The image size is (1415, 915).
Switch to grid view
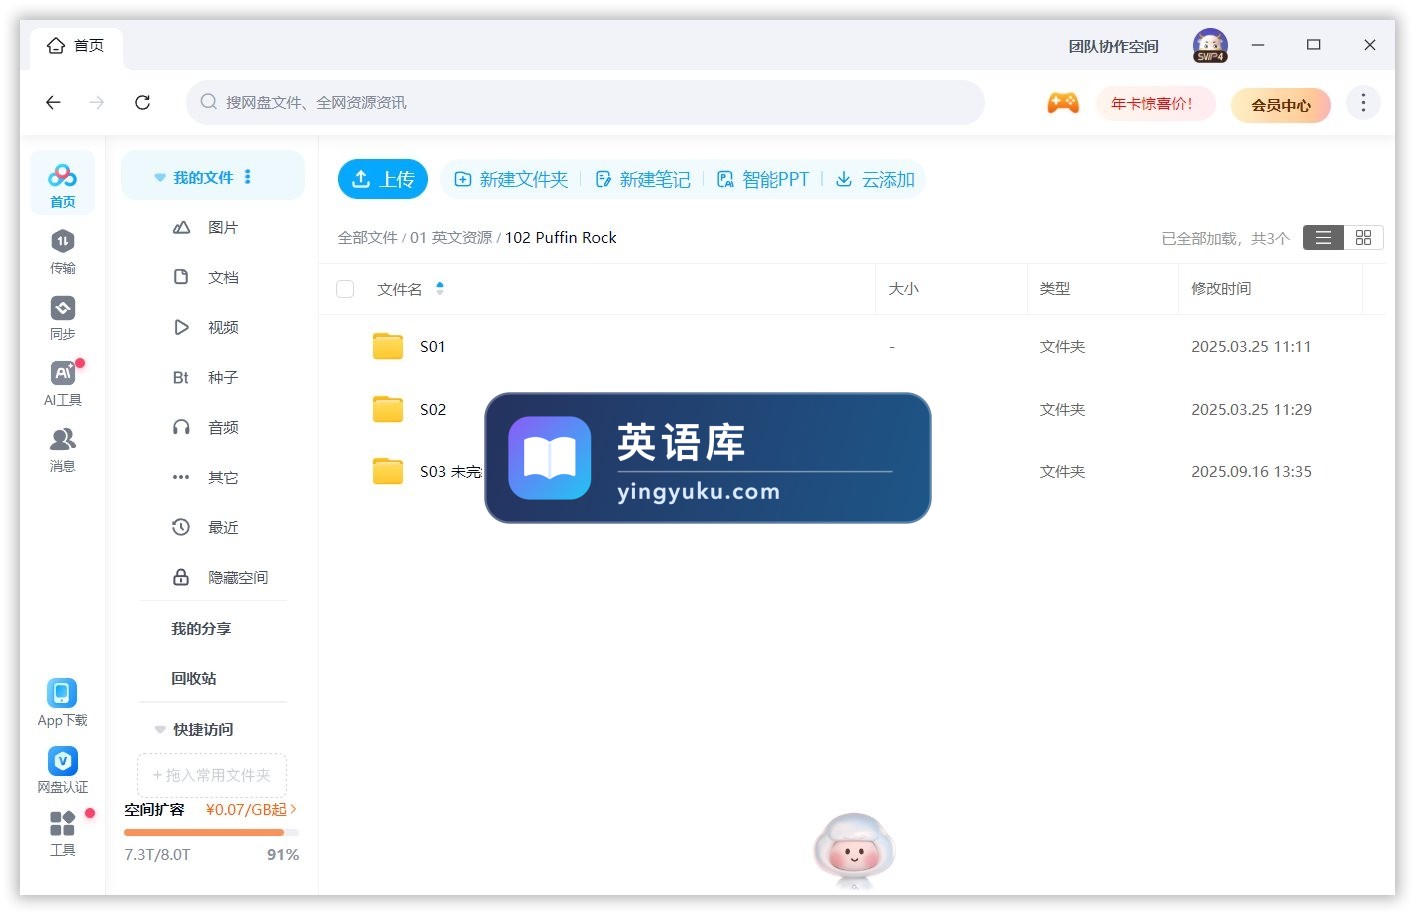(1363, 237)
